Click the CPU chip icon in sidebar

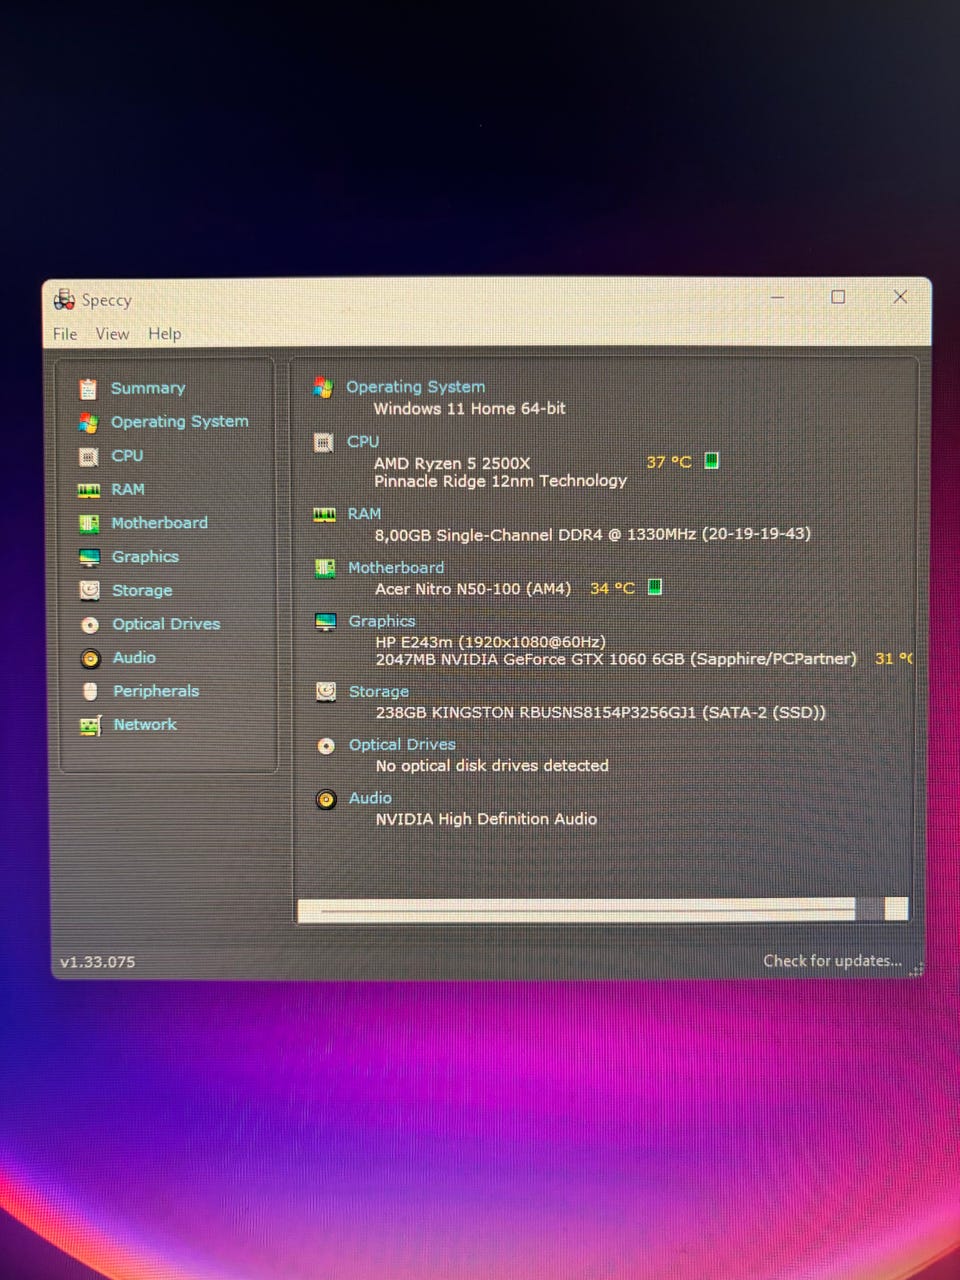pos(89,457)
